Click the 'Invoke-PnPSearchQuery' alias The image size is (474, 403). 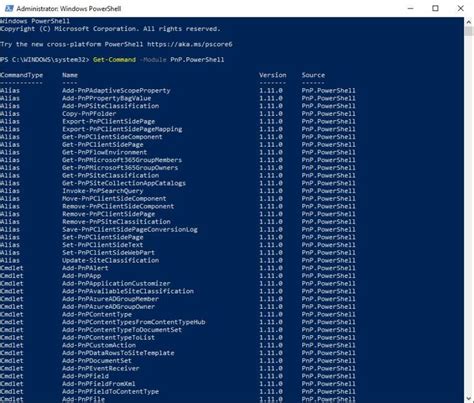click(x=103, y=191)
